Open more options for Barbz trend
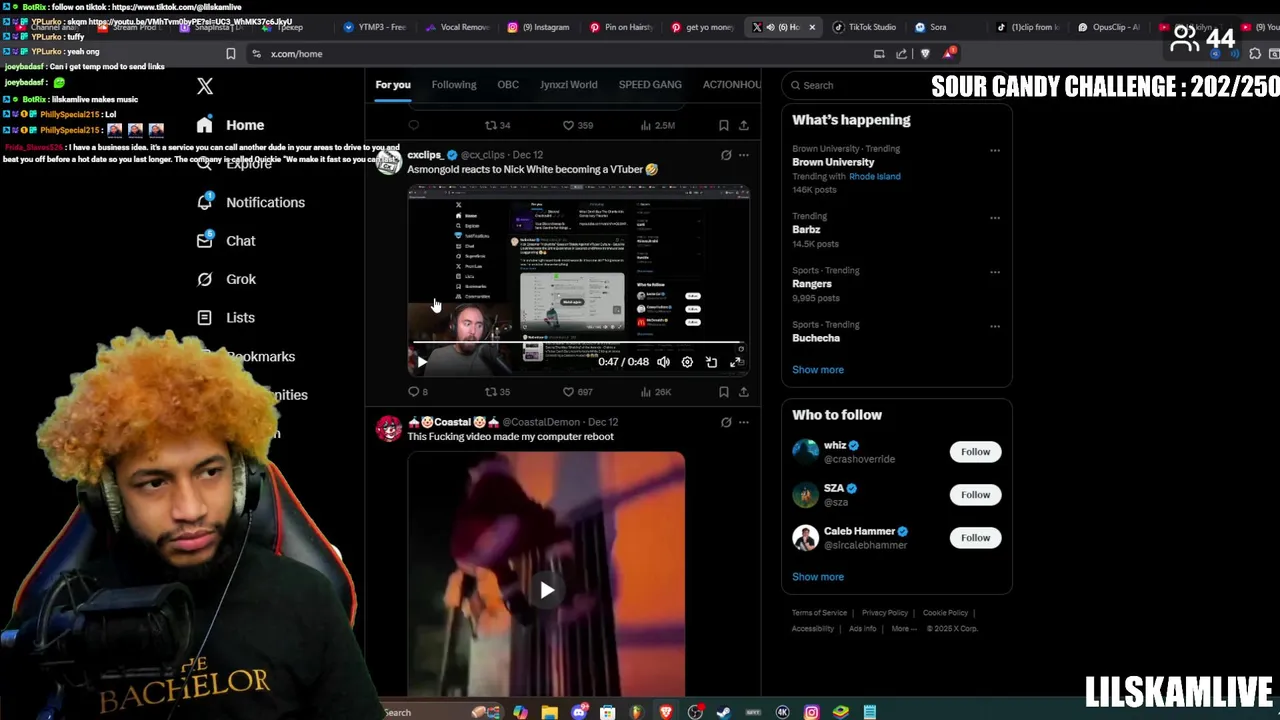The image size is (1280, 720). tap(995, 218)
